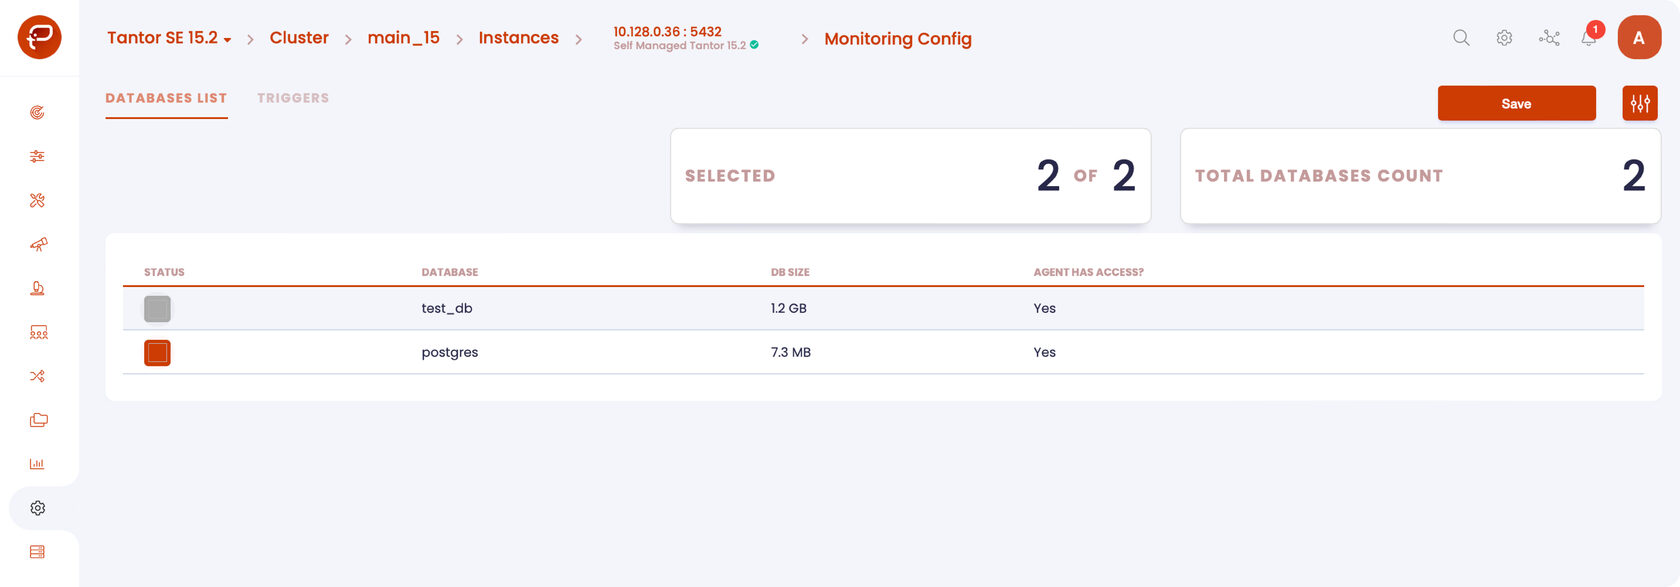The width and height of the screenshot is (1680, 587).
Task: Select the Databases List tab
Action: tap(166, 98)
